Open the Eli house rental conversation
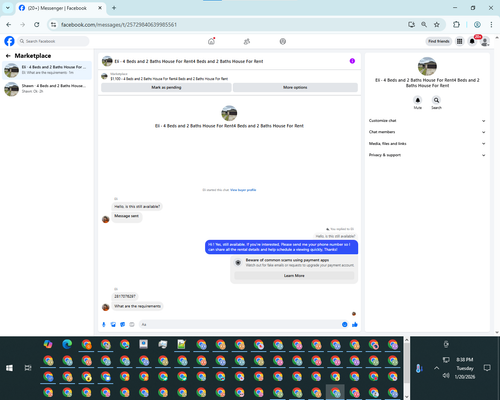Screen dimensions: 500x400 click(x=47, y=70)
